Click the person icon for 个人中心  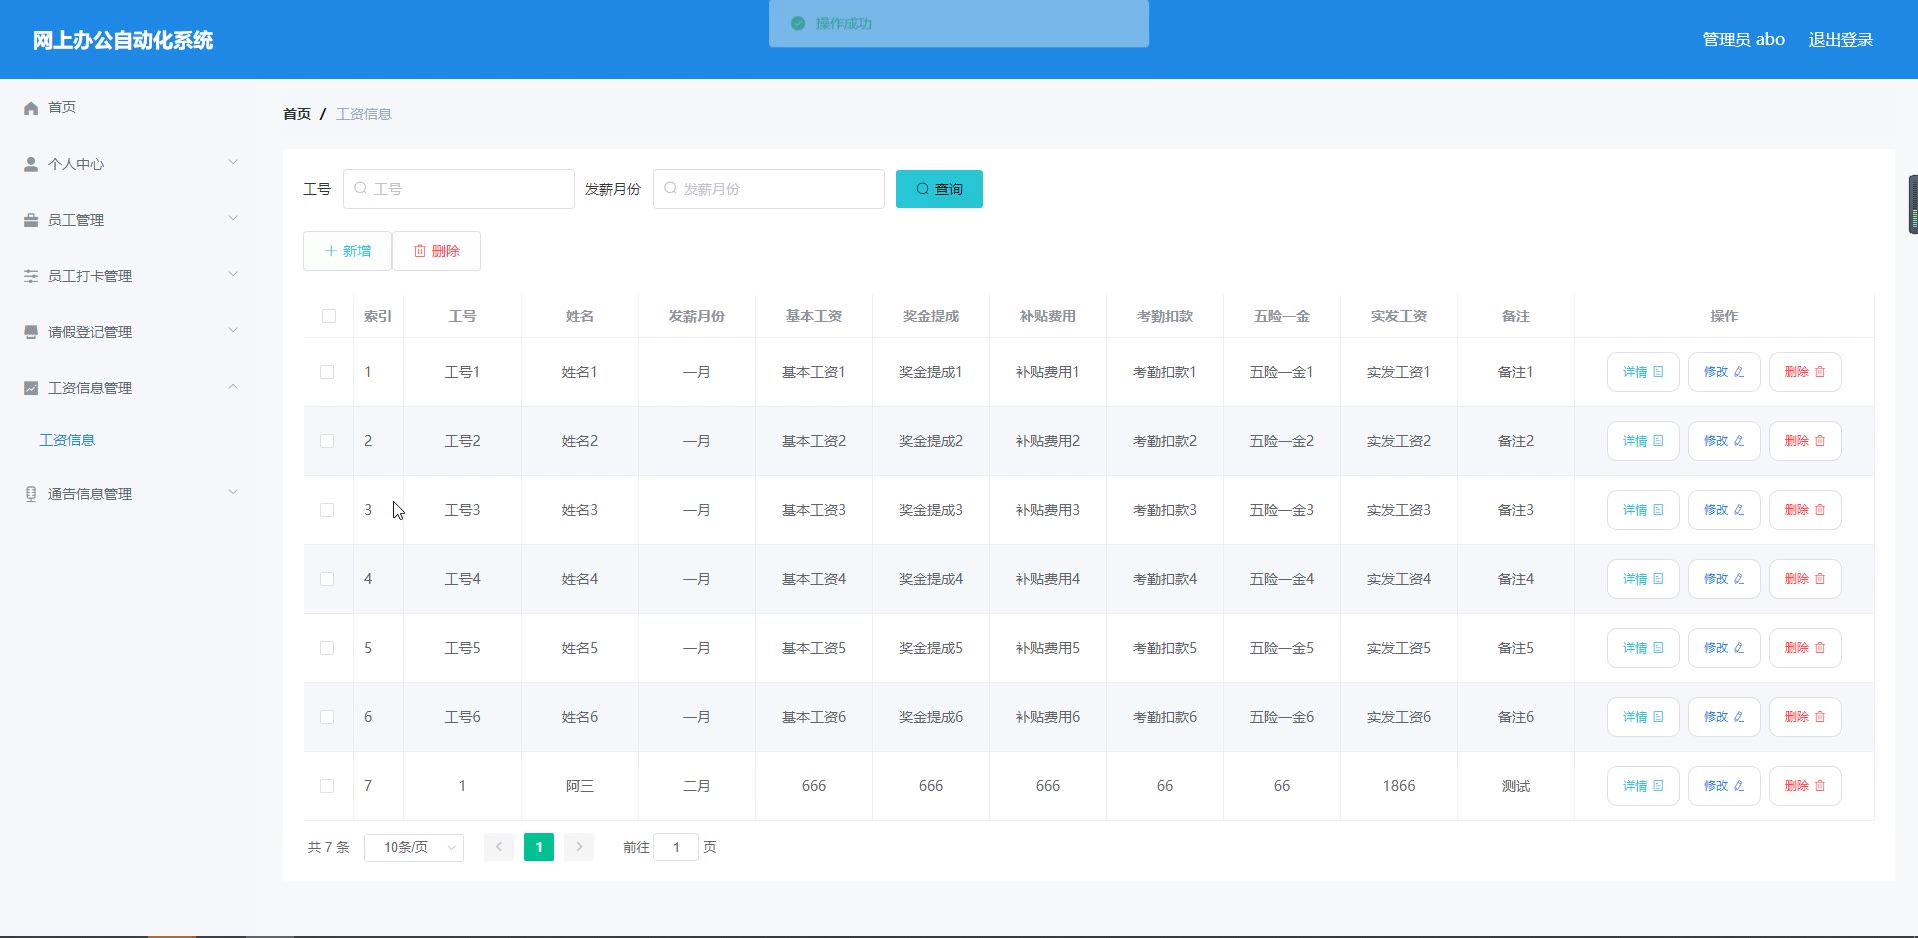(31, 164)
